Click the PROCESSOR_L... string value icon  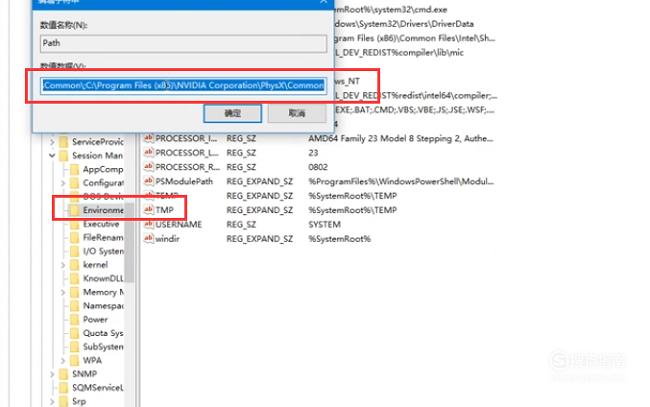point(148,153)
